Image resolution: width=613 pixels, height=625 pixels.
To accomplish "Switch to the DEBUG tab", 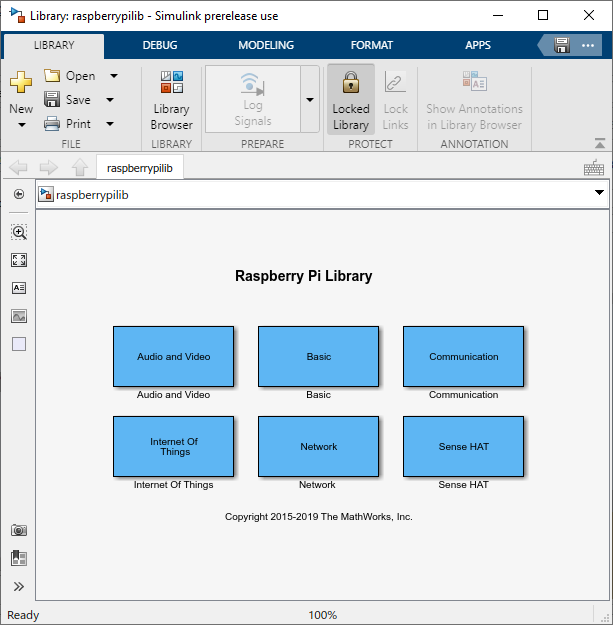I will [x=160, y=46].
